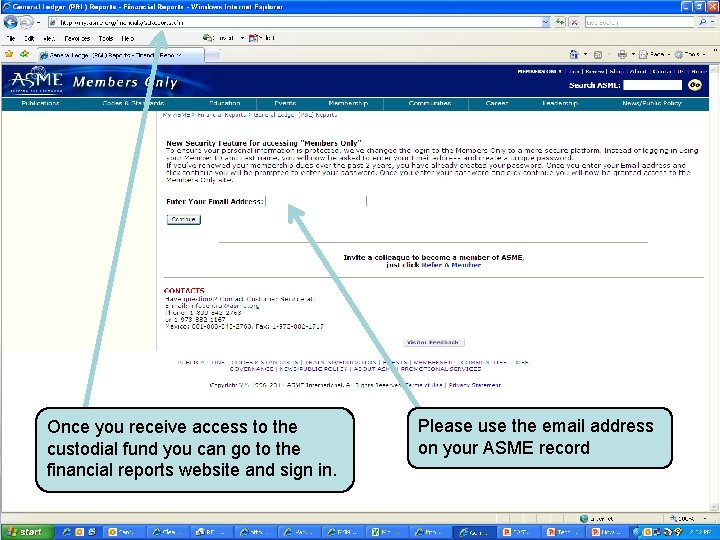Click the Terms of Use footer link
720x540 pixels.
click(424, 385)
